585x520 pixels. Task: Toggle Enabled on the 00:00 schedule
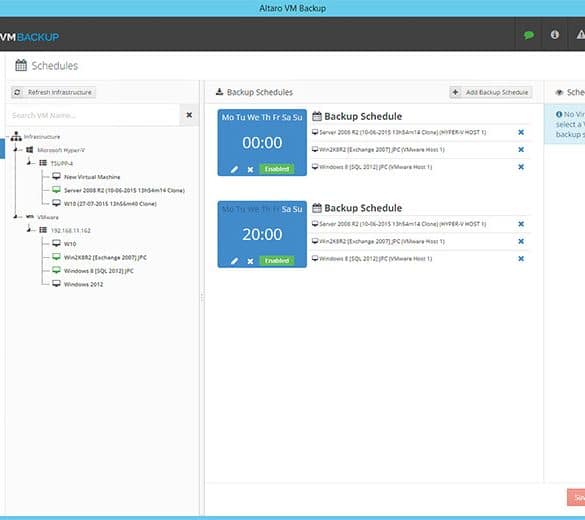pyautogui.click(x=276, y=169)
